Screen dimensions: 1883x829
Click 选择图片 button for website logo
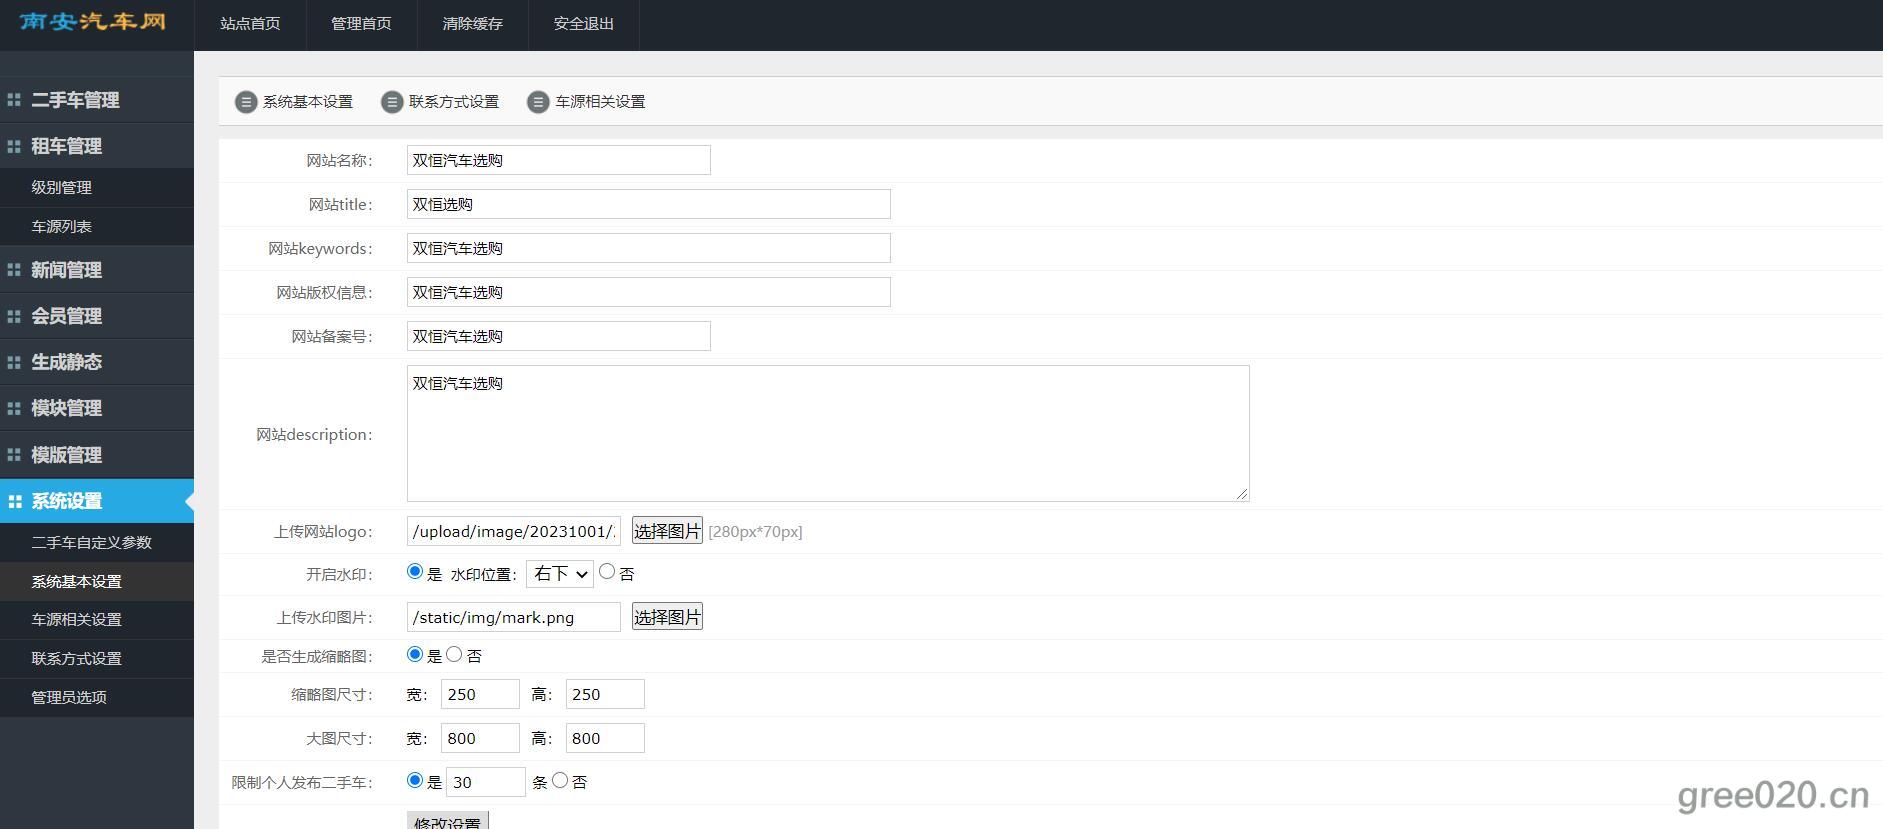pos(667,531)
